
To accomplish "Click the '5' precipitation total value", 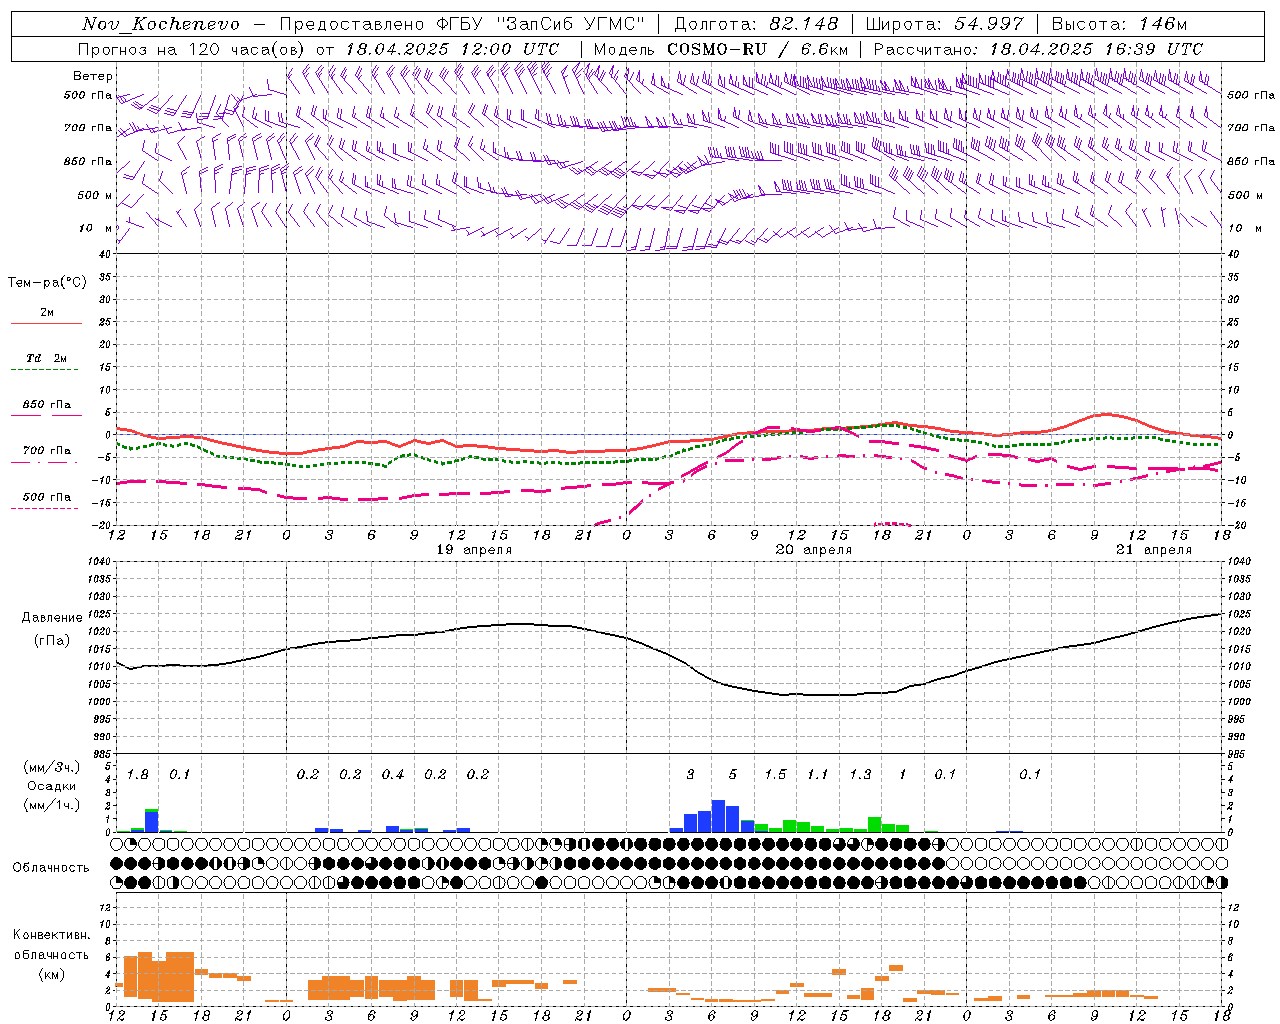I will 733,775.
